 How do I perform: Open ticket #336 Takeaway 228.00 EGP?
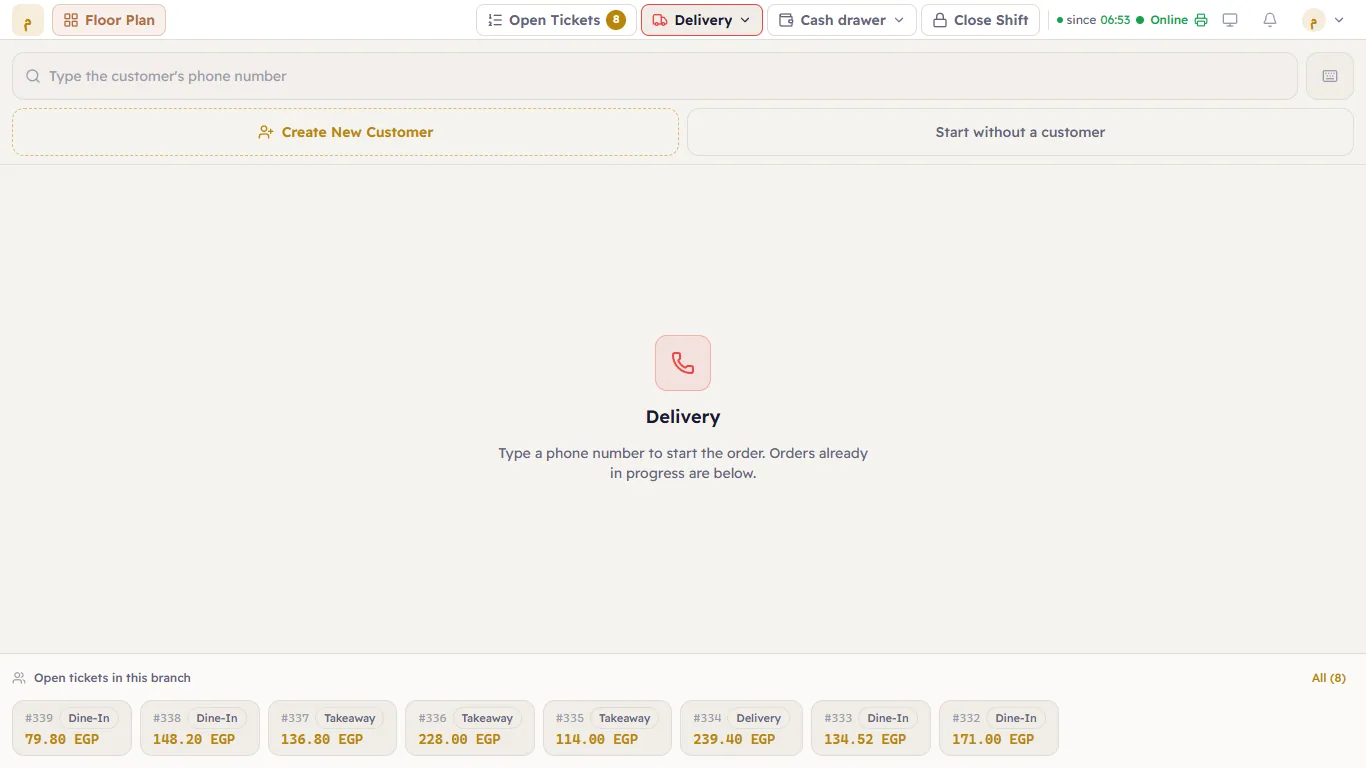point(470,728)
